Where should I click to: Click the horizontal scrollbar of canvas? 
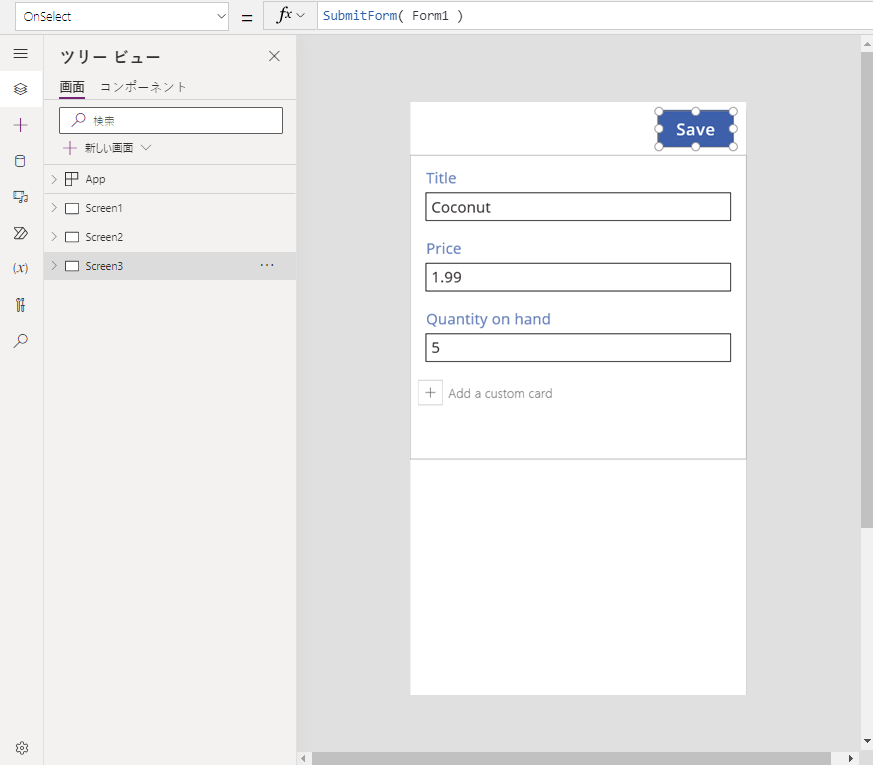(x=571, y=758)
